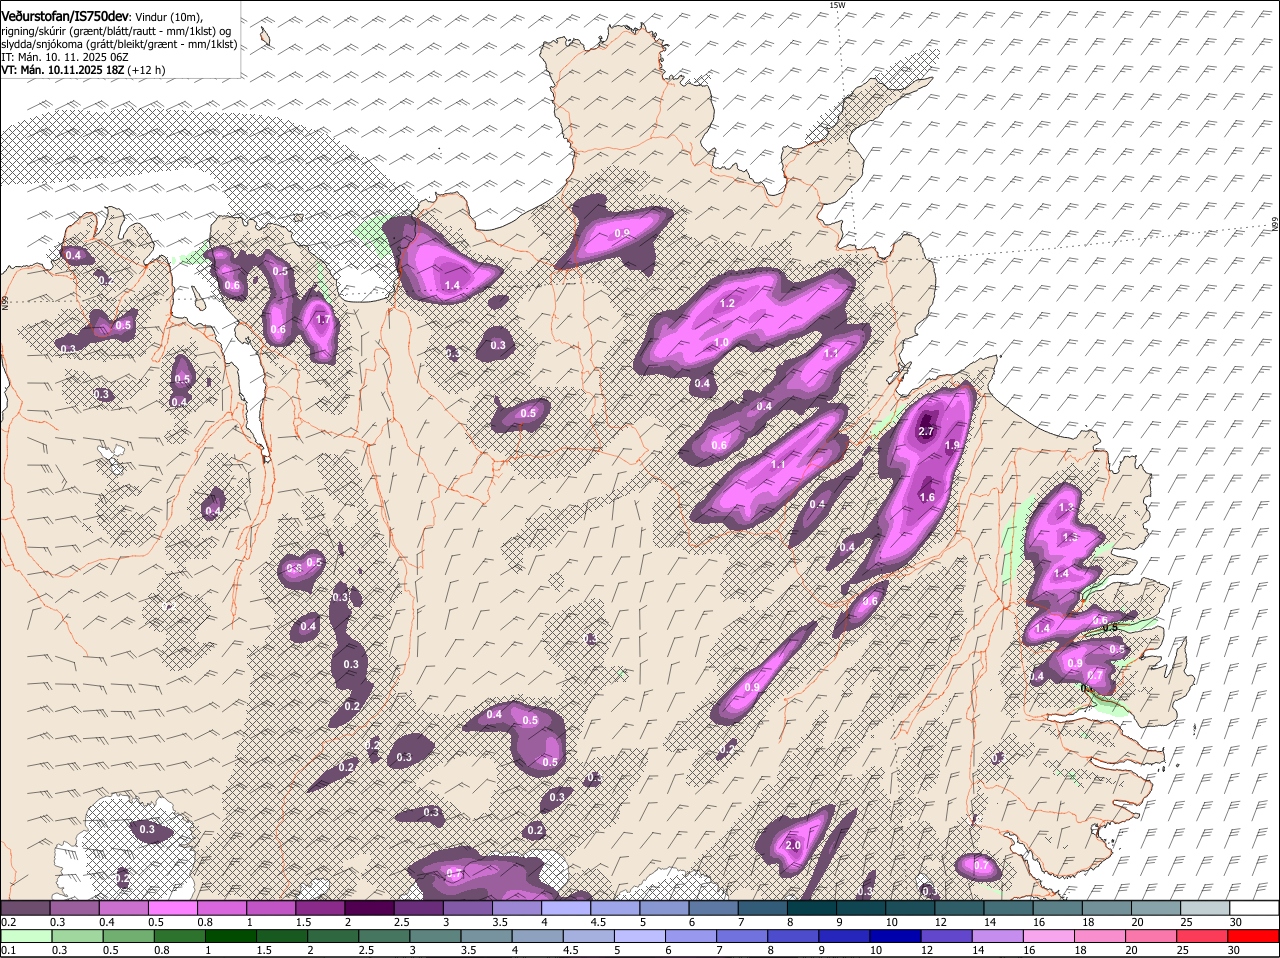The width and height of the screenshot is (1280, 958).
Task: Click the '0.2' tick label on top legend
Action: [x=7, y=921]
